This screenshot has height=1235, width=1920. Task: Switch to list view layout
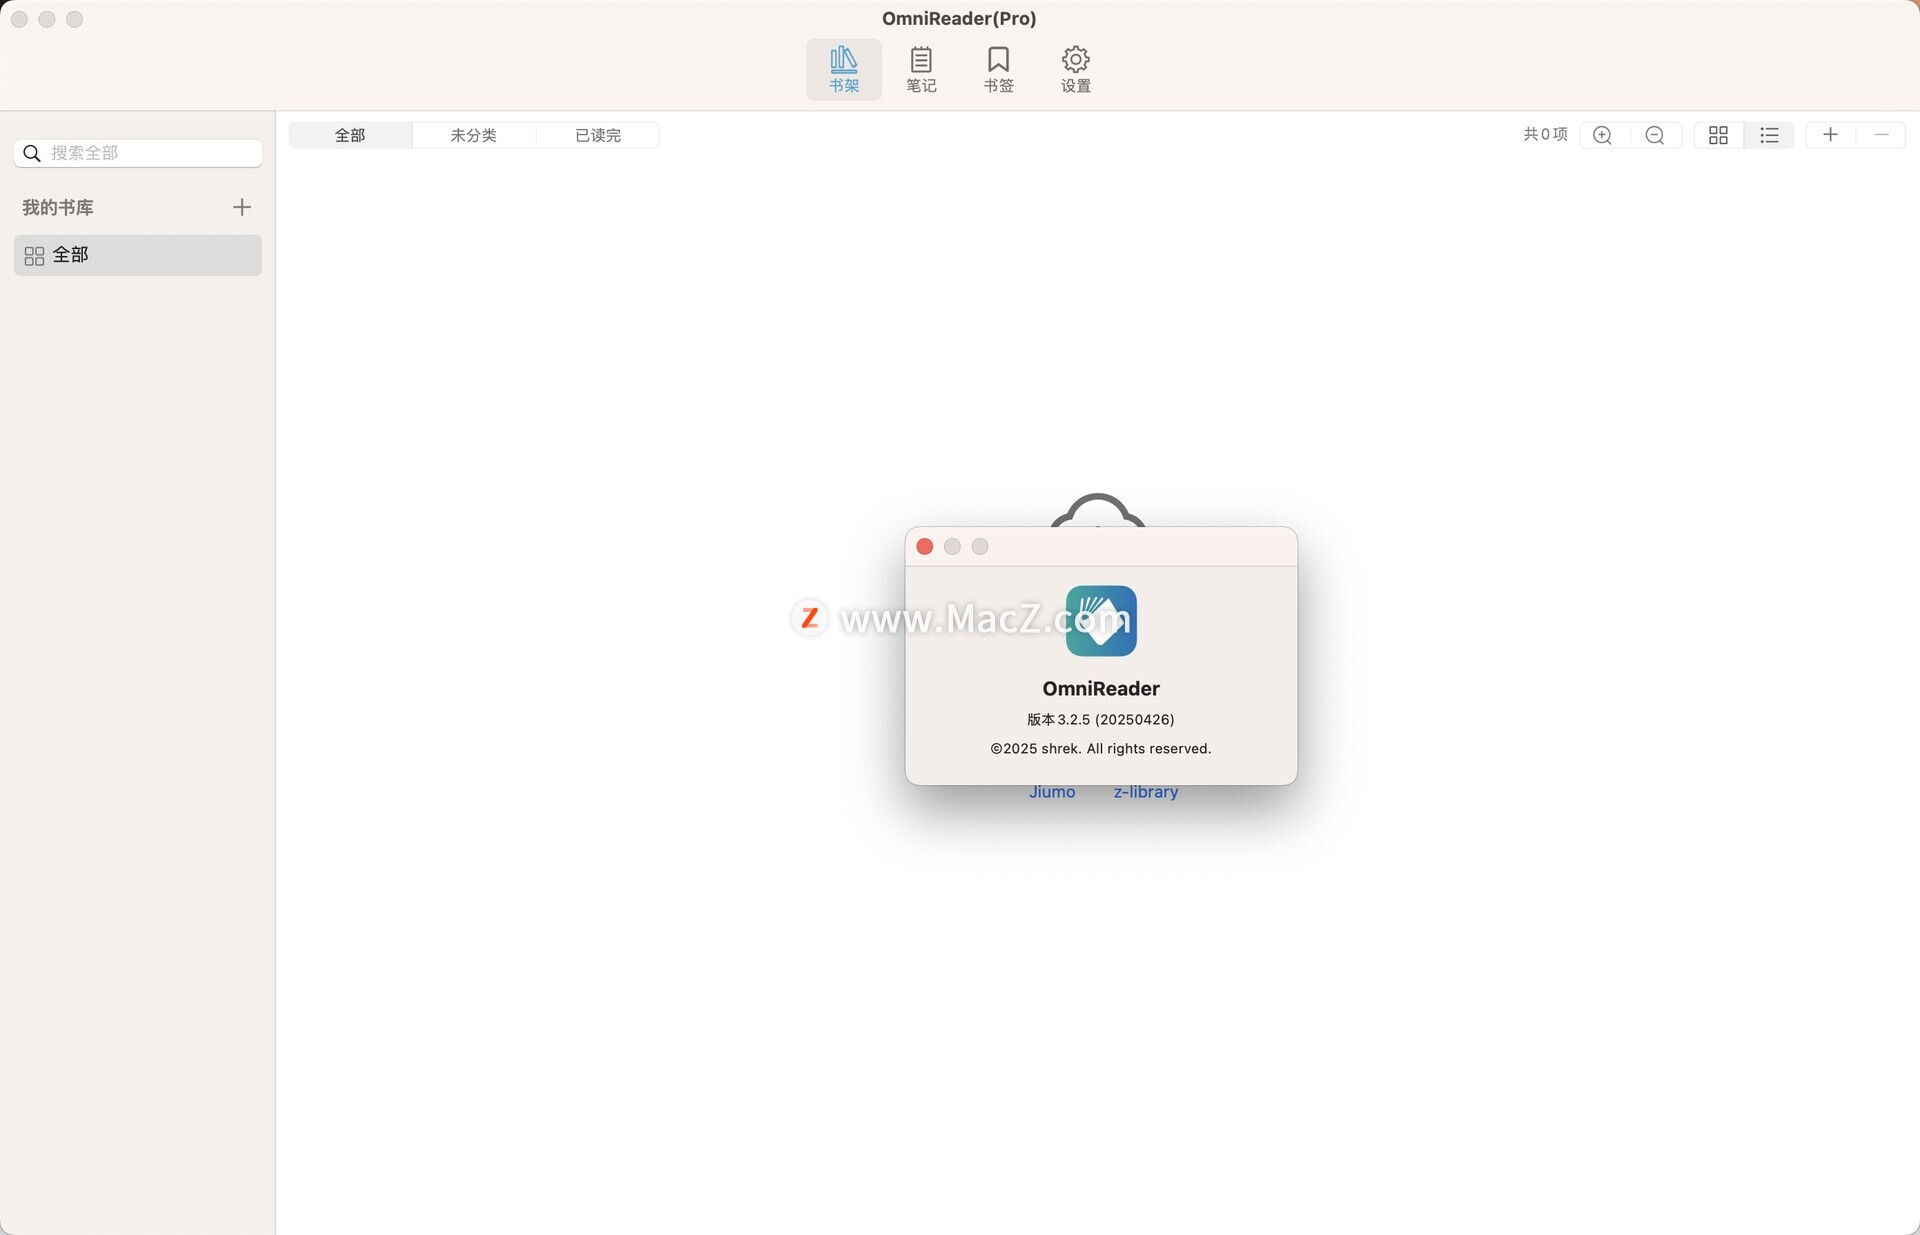click(1769, 135)
